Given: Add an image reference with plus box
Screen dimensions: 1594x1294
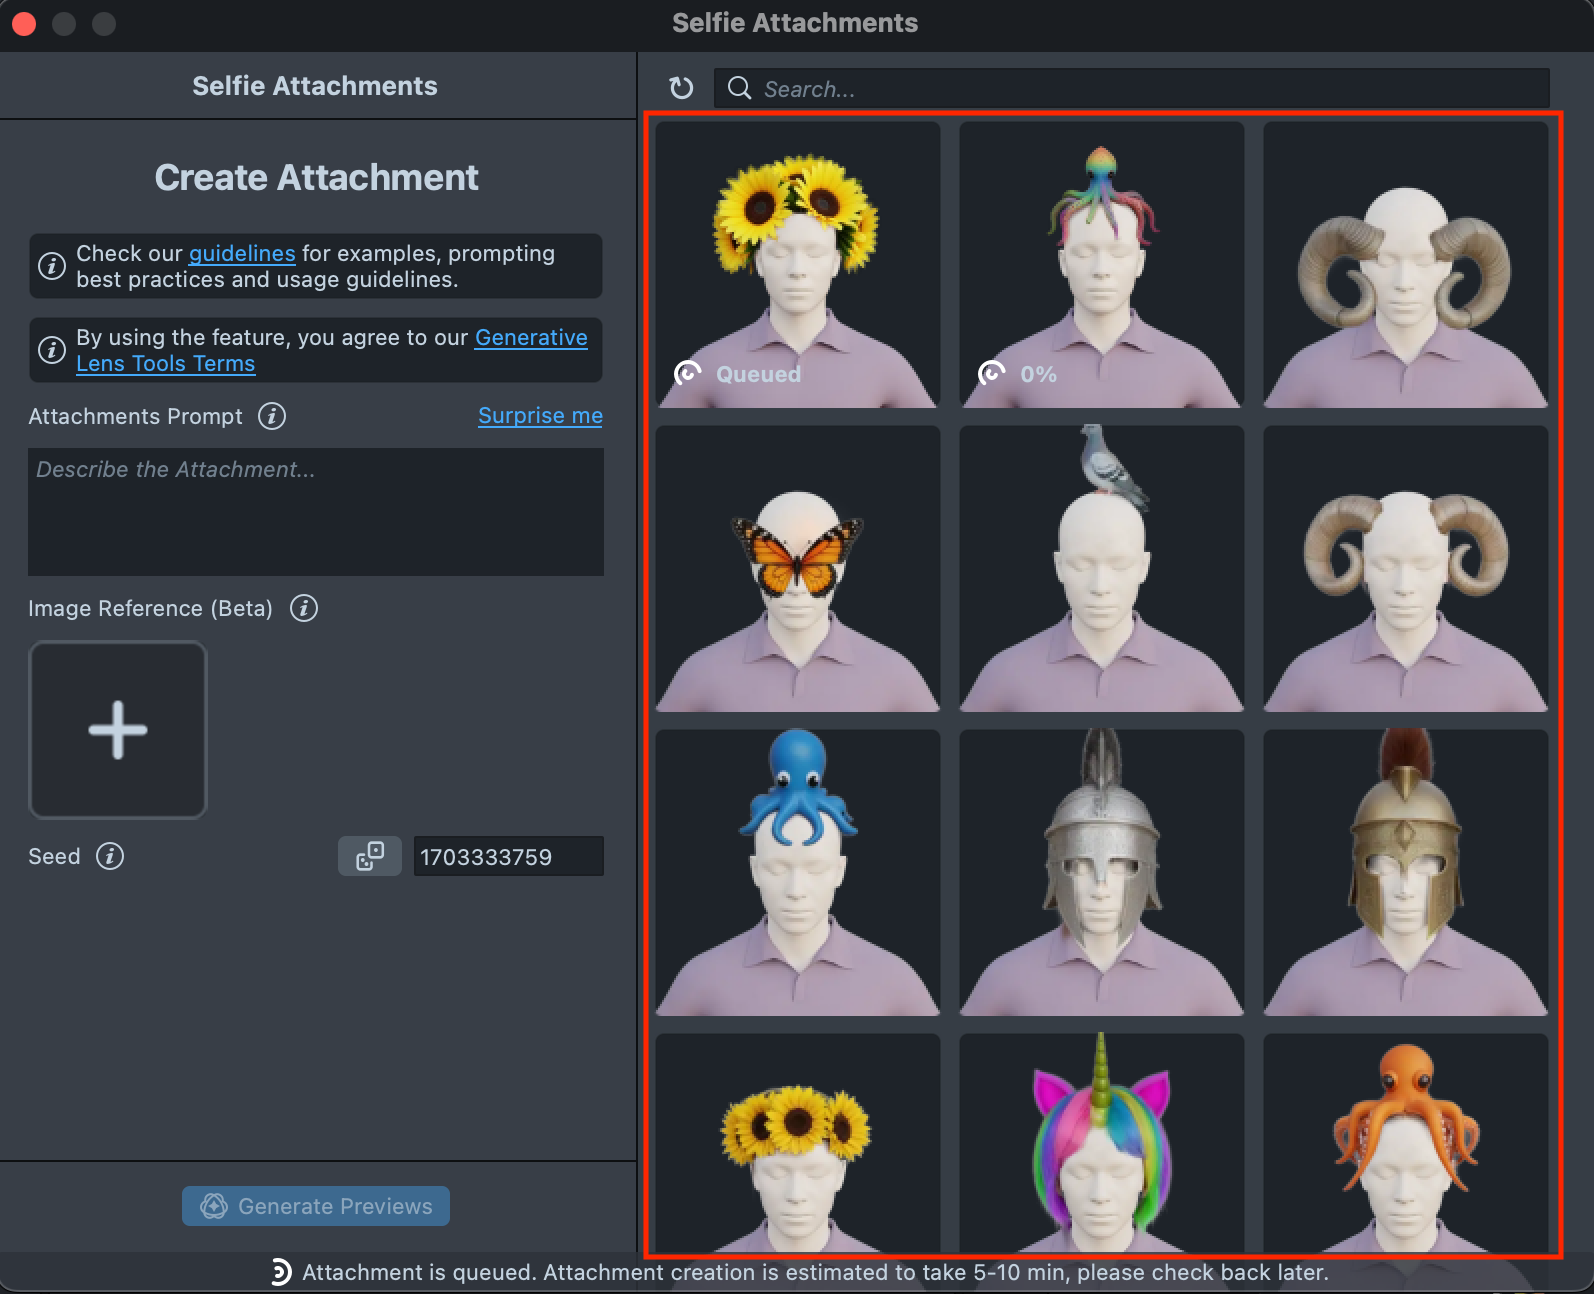Looking at the screenshot, I should (118, 730).
